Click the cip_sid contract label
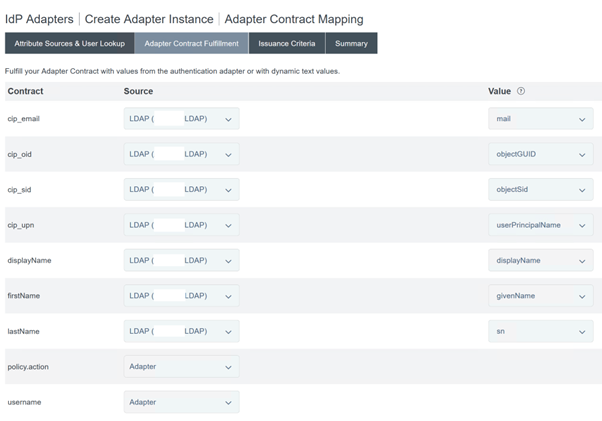The image size is (602, 421). (19, 190)
